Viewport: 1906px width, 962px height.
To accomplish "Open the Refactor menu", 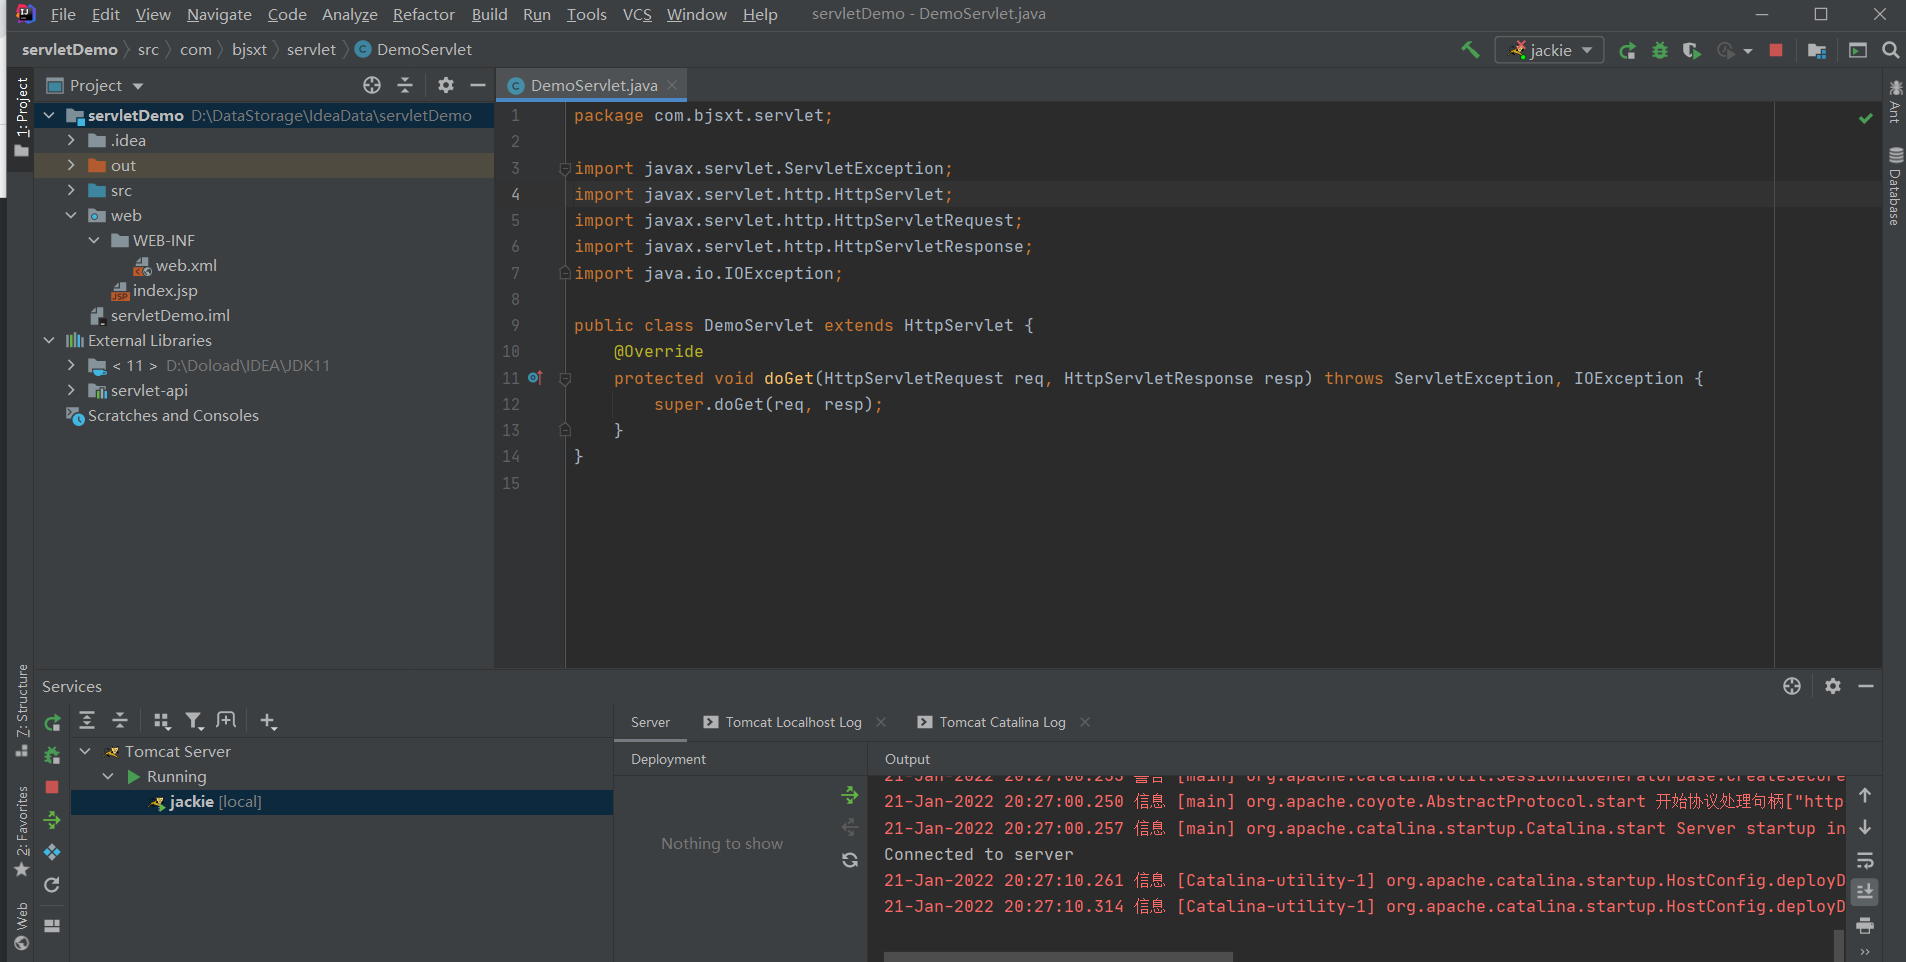I will [x=423, y=14].
